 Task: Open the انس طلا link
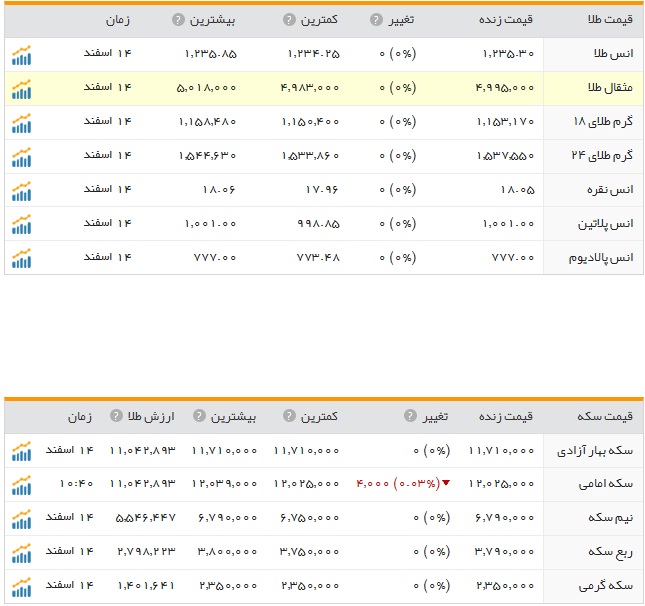pyautogui.click(x=613, y=54)
